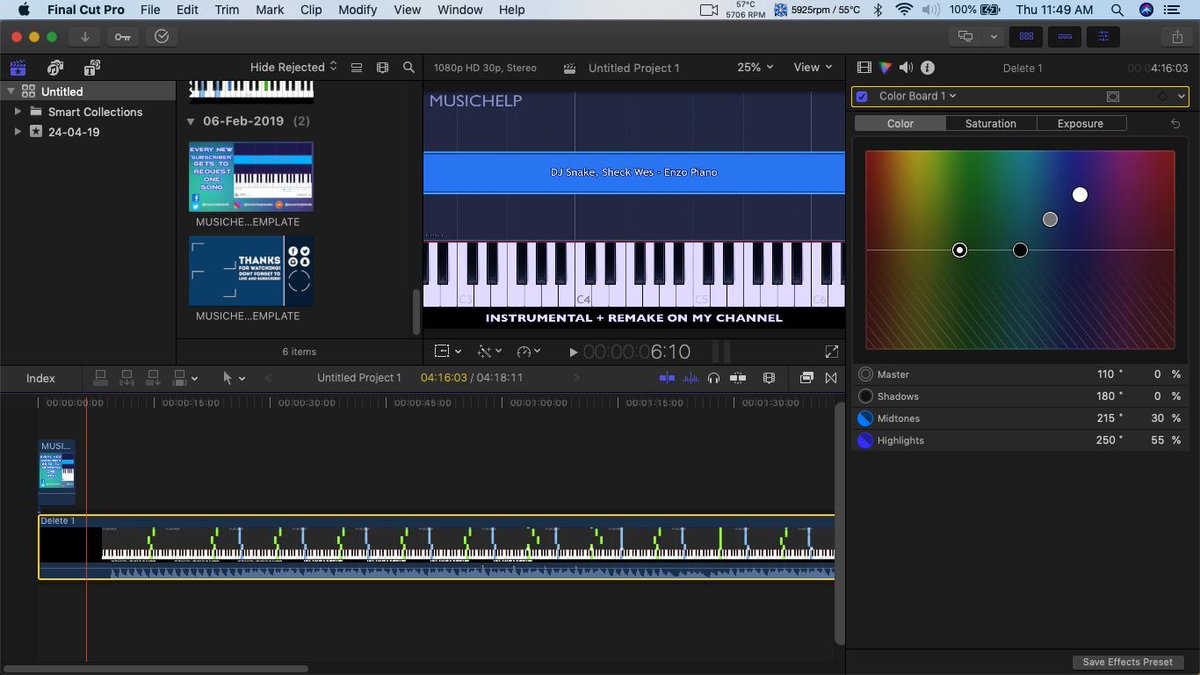Viewport: 1200px width, 675px height.
Task: Toggle clip grouping list view icon
Action: (x=356, y=67)
